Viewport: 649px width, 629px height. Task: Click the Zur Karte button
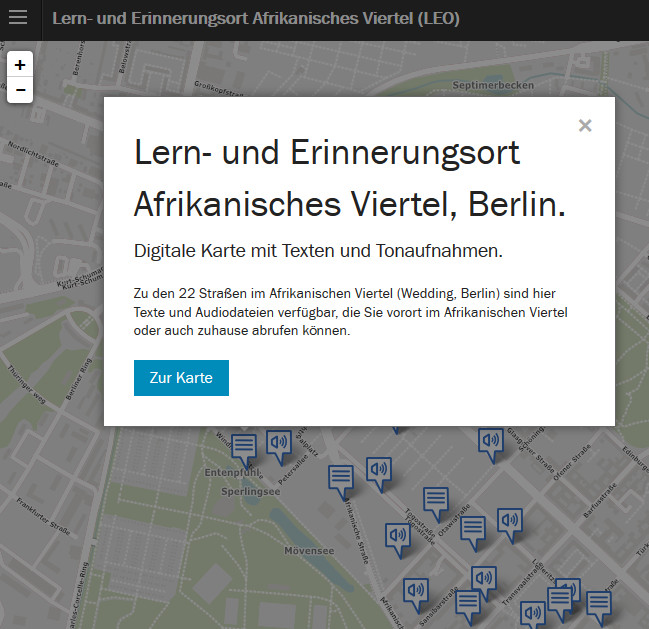tap(181, 378)
